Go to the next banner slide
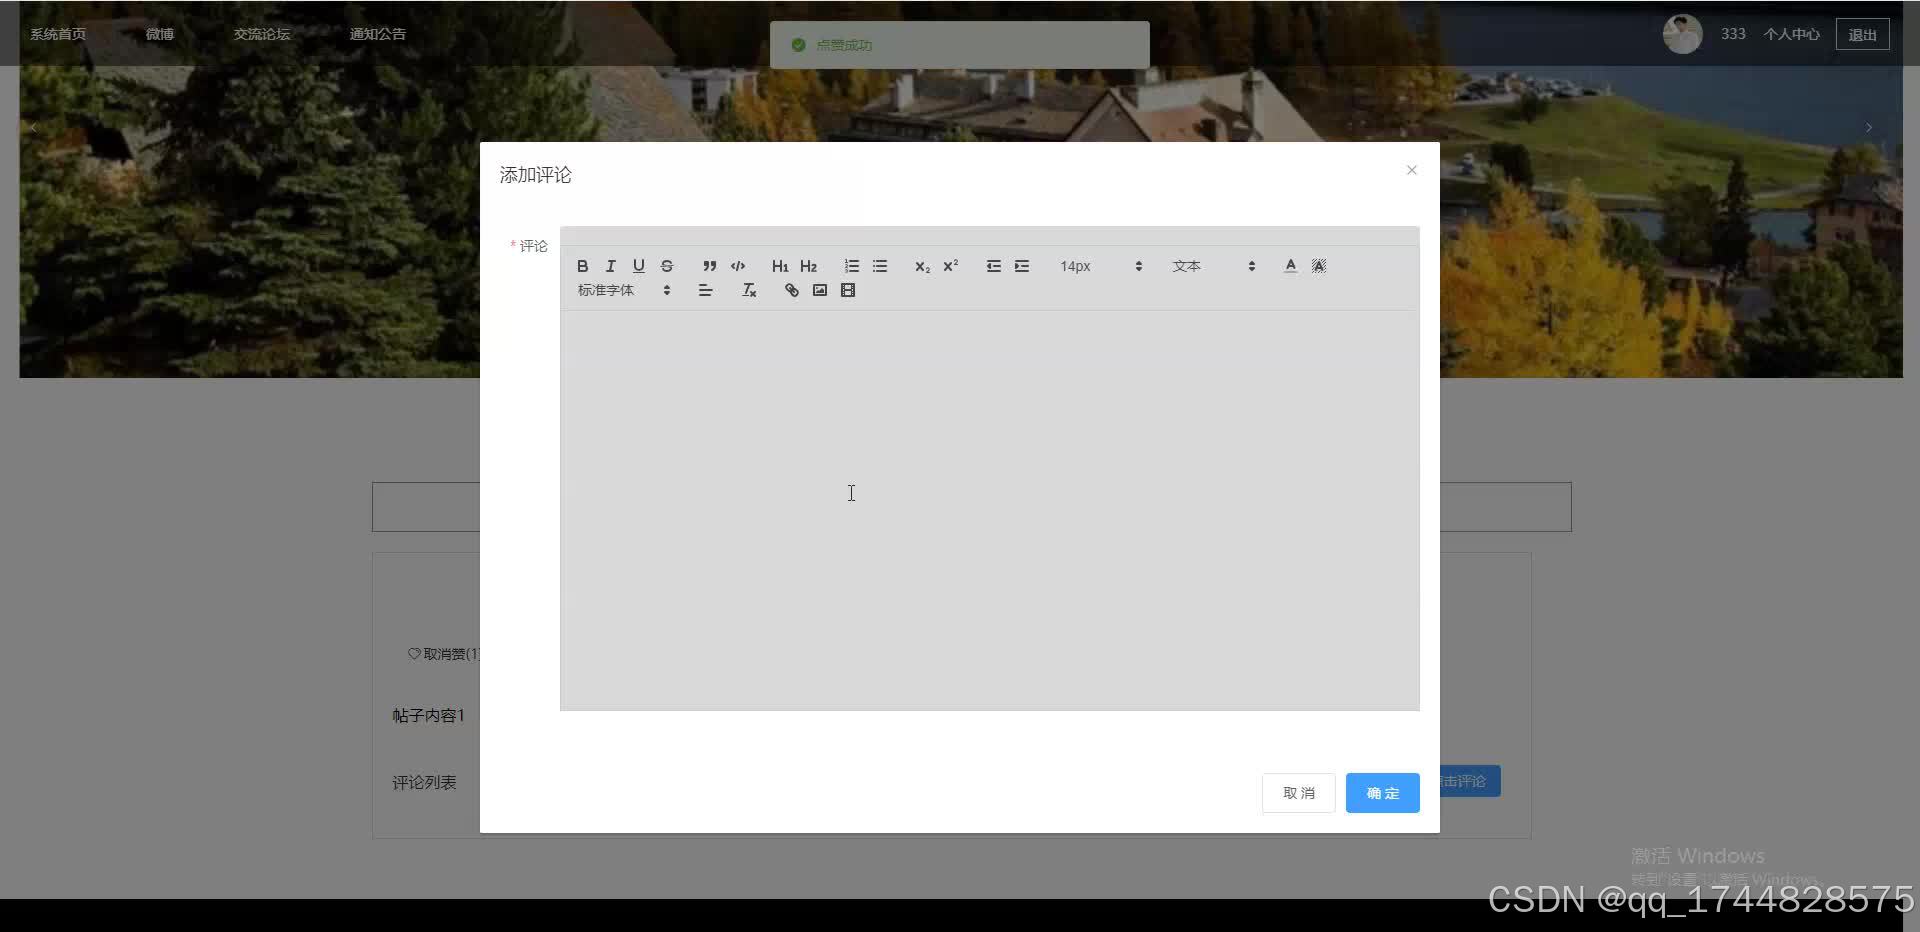This screenshot has width=1920, height=932. (1868, 128)
